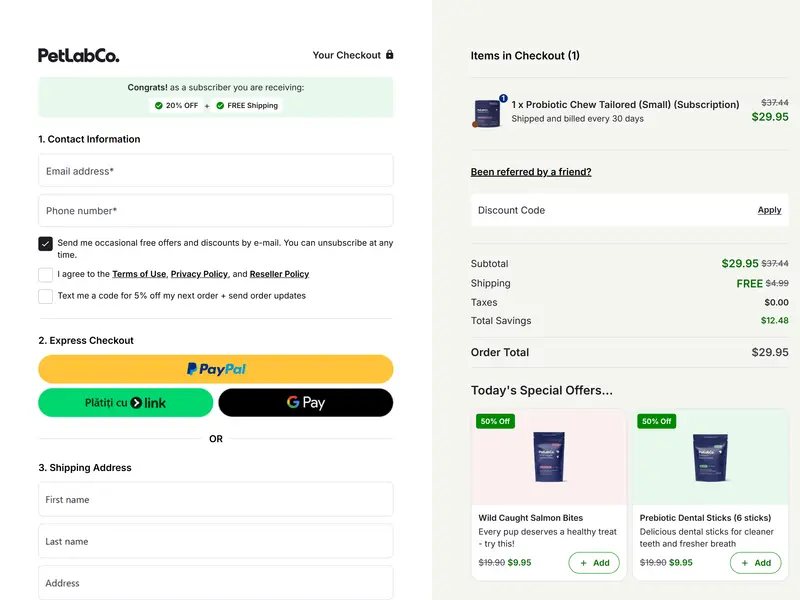Open the Terms of Use link
The height and width of the screenshot is (600, 800).
(139, 274)
